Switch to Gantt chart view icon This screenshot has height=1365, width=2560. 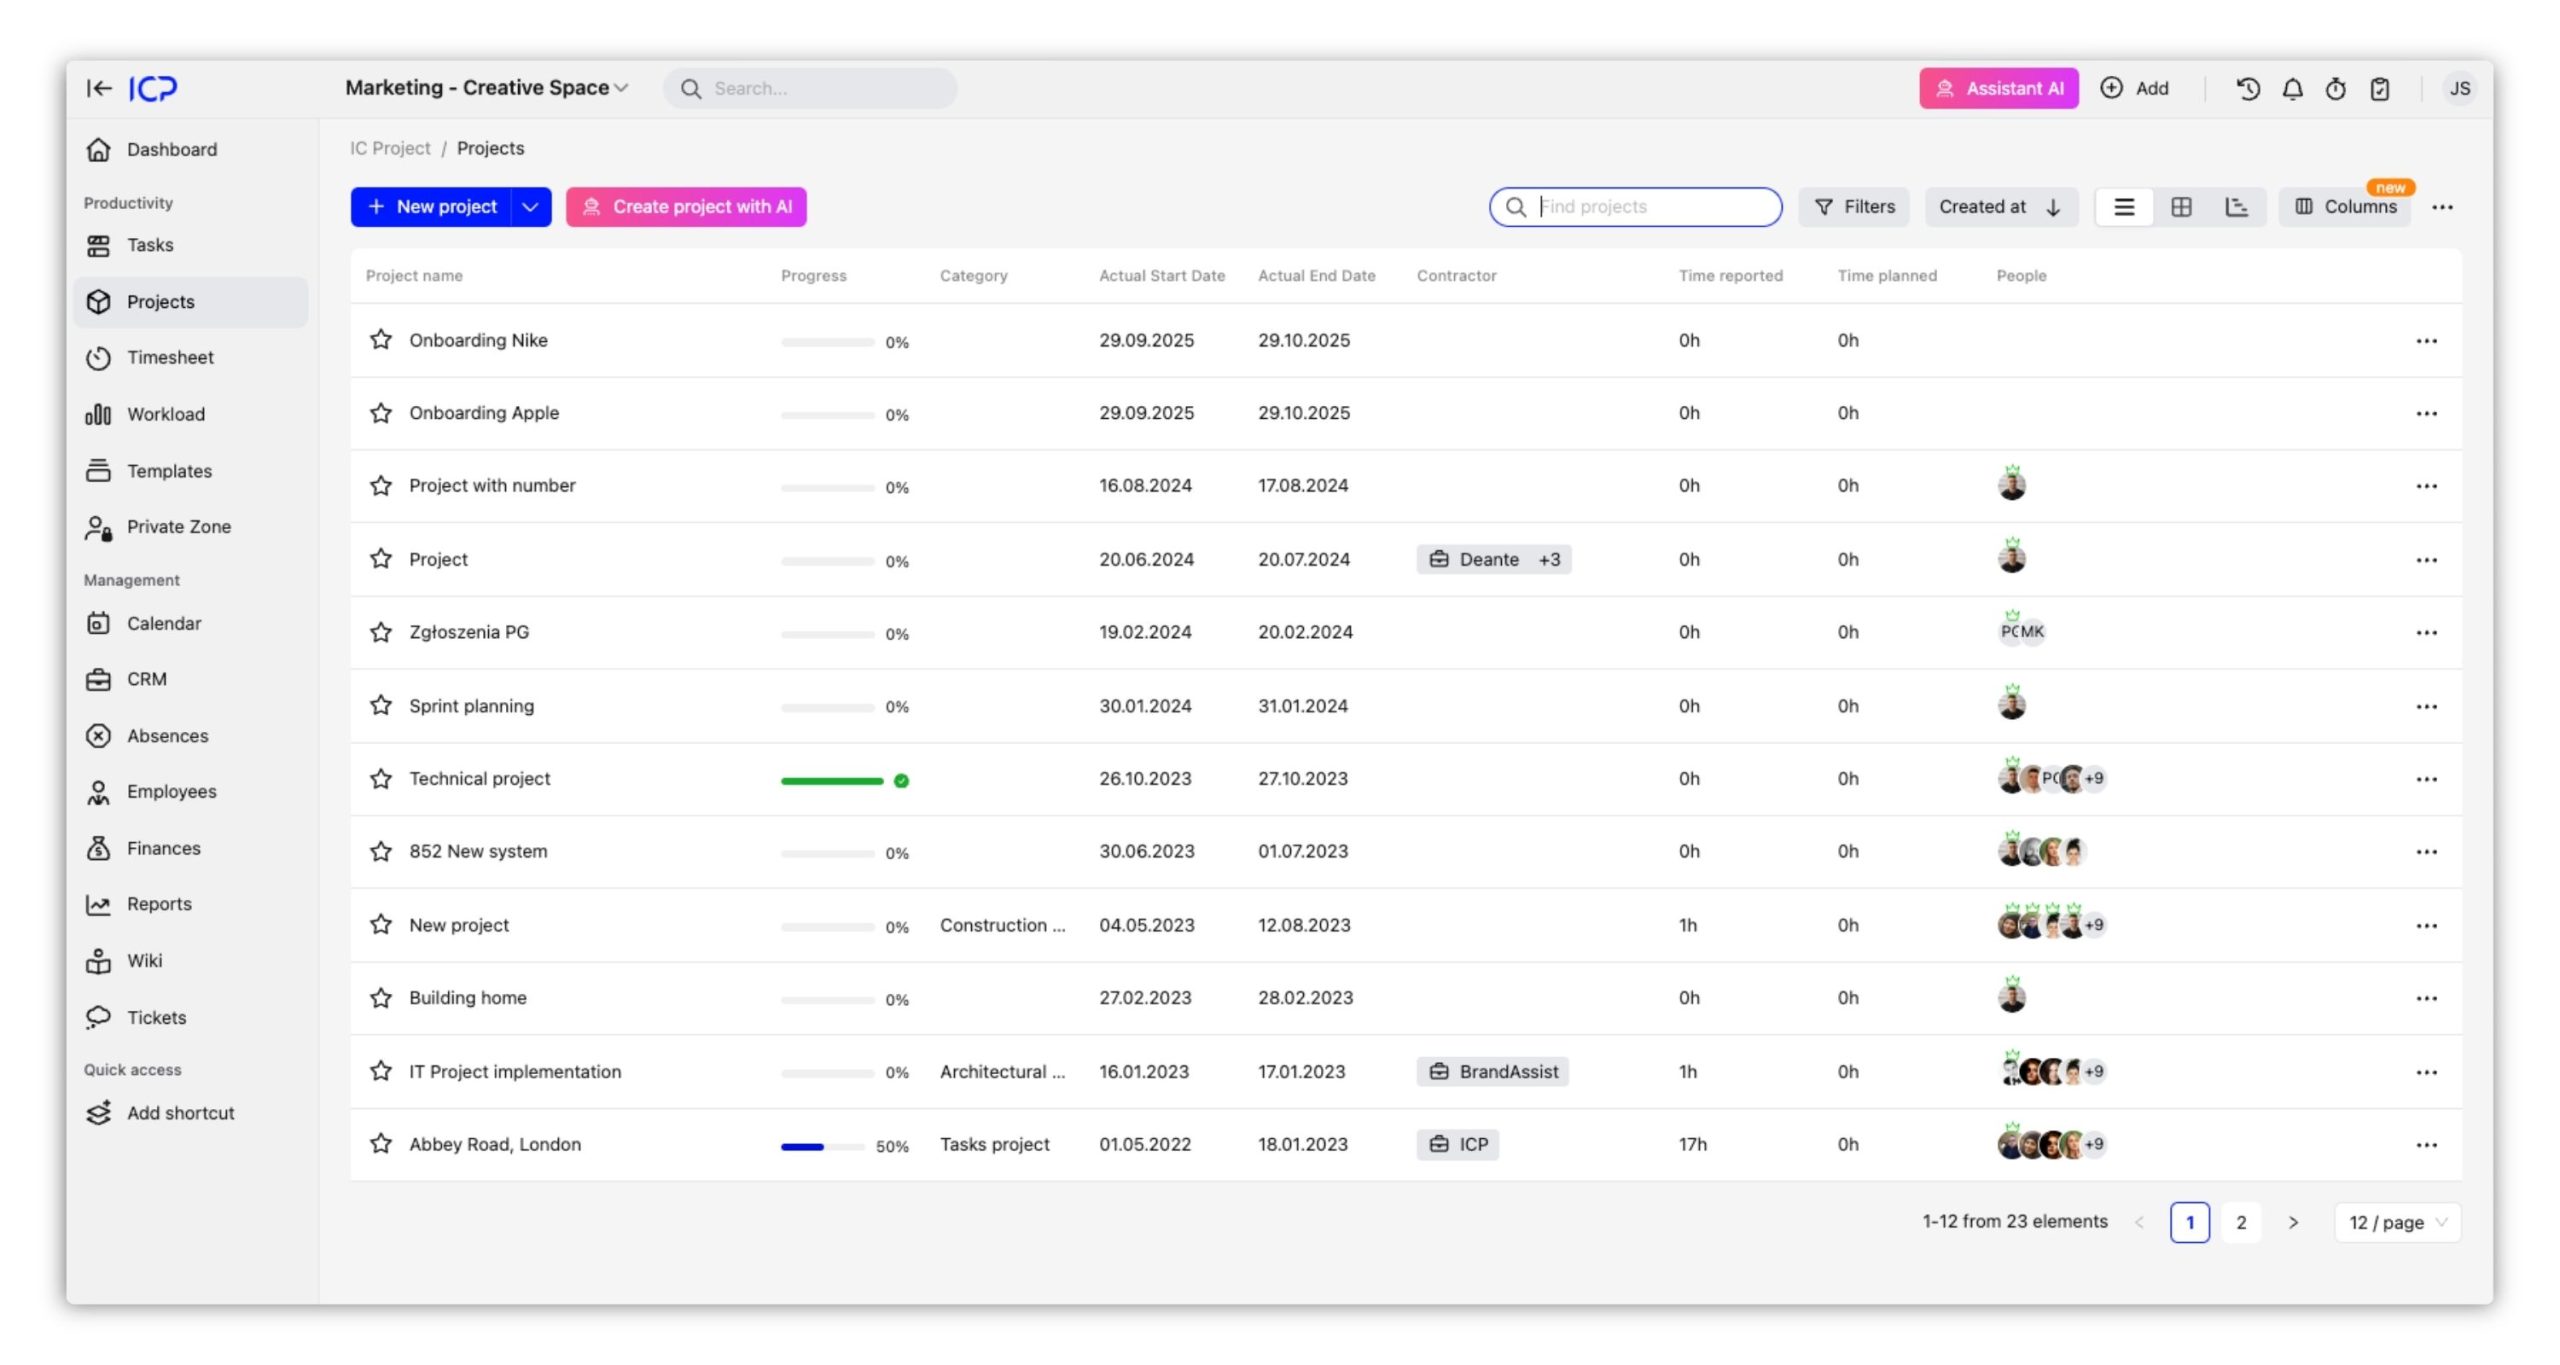(x=2236, y=207)
